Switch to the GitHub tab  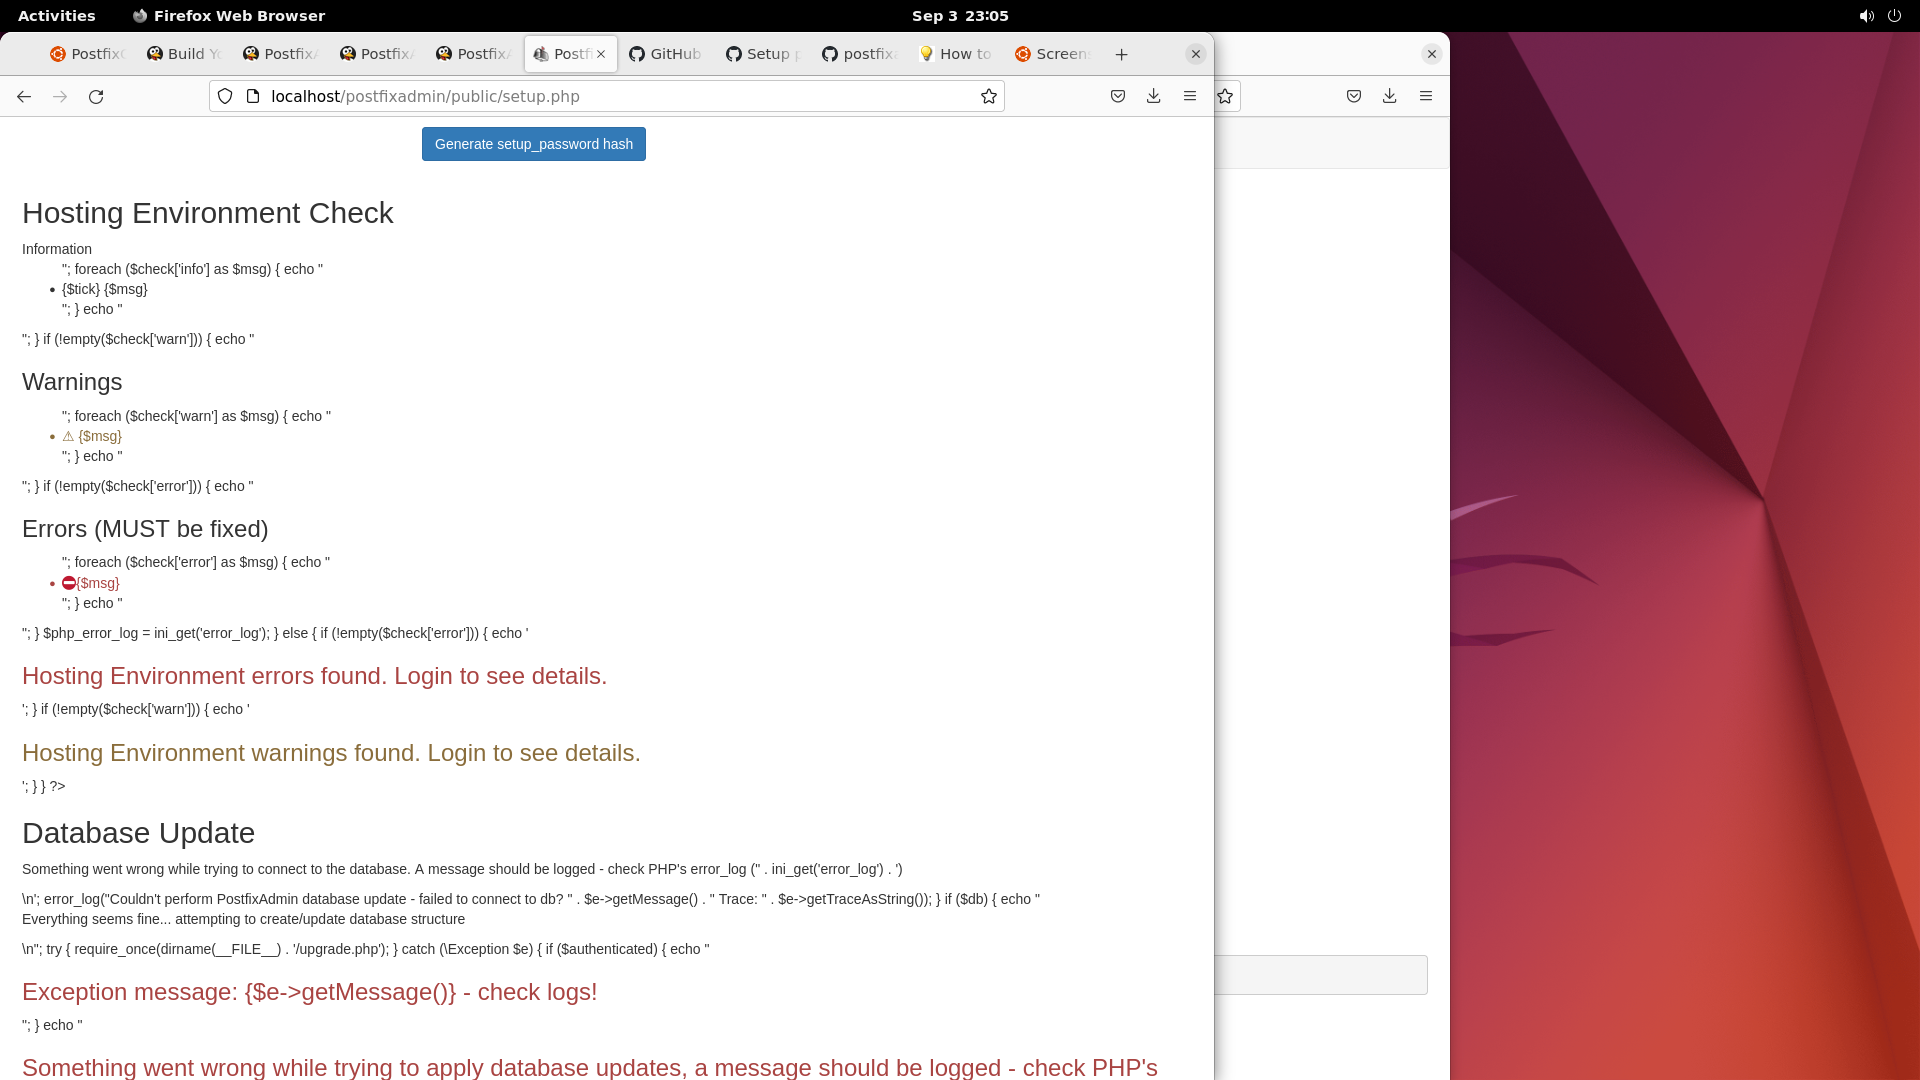[x=666, y=54]
